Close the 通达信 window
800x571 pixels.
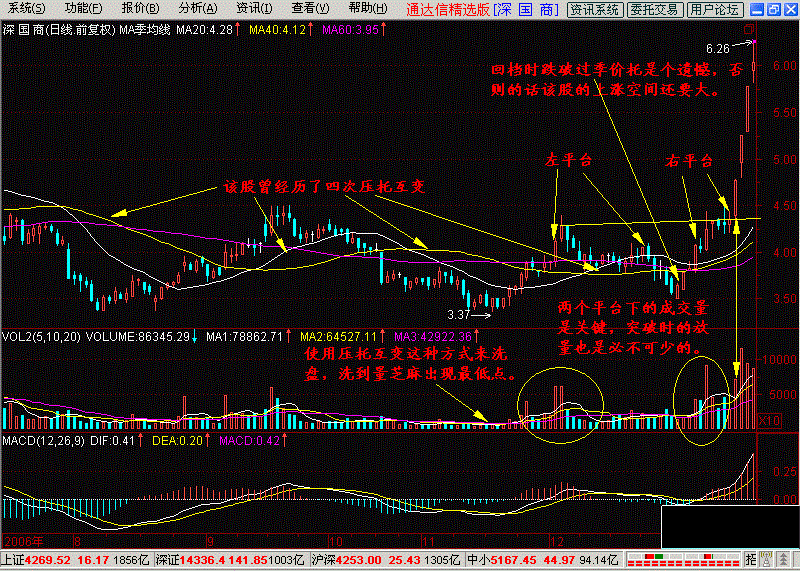pyautogui.click(x=790, y=9)
